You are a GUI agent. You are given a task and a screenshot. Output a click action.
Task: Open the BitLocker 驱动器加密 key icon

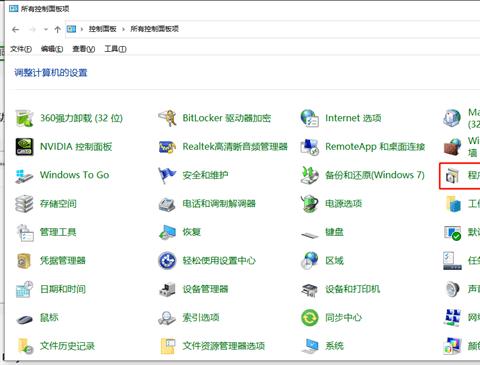click(x=167, y=118)
